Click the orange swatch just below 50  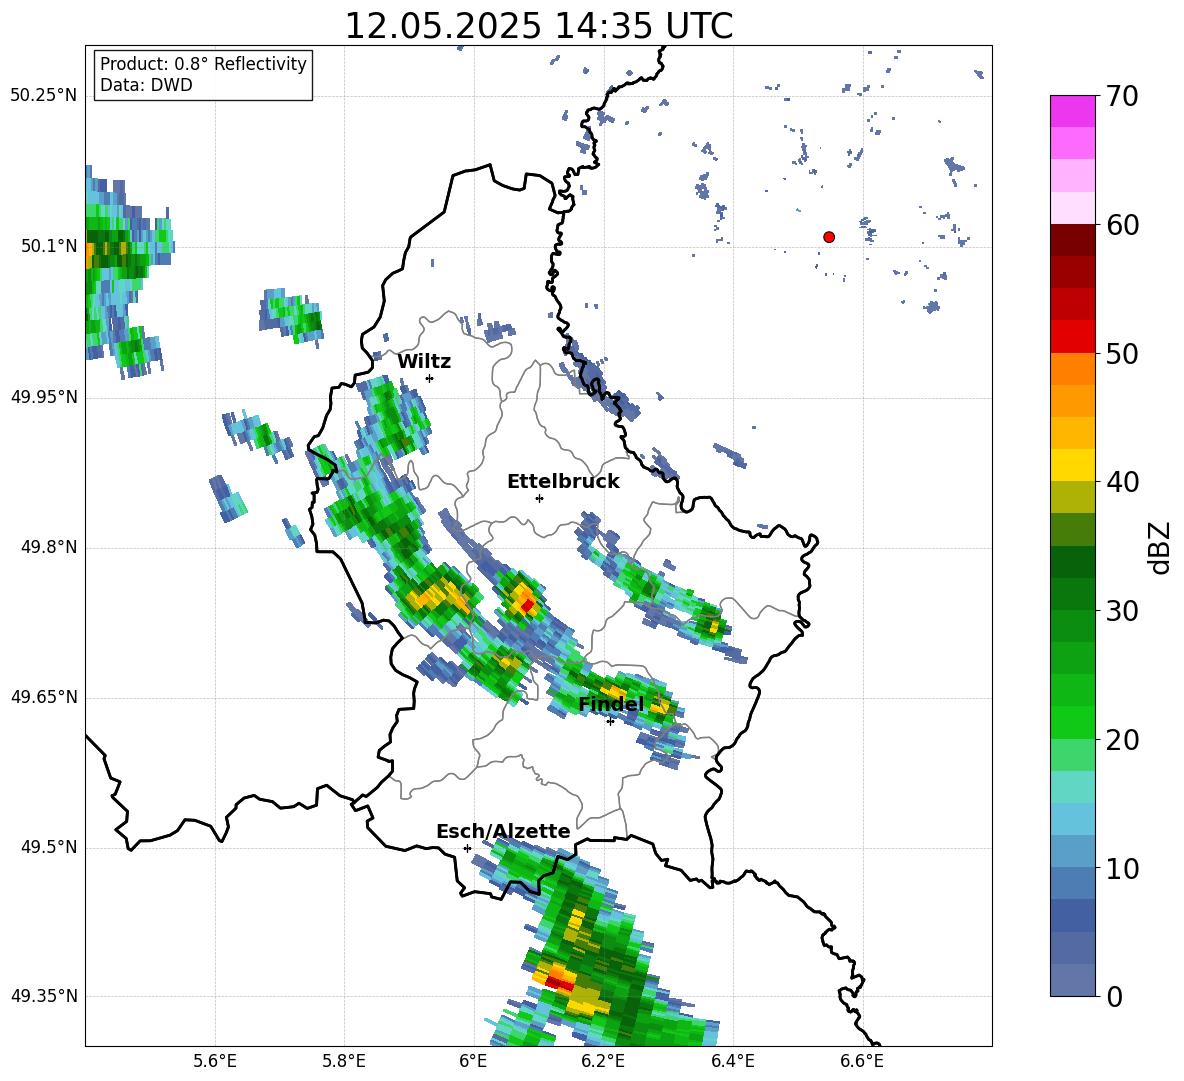point(1072,369)
